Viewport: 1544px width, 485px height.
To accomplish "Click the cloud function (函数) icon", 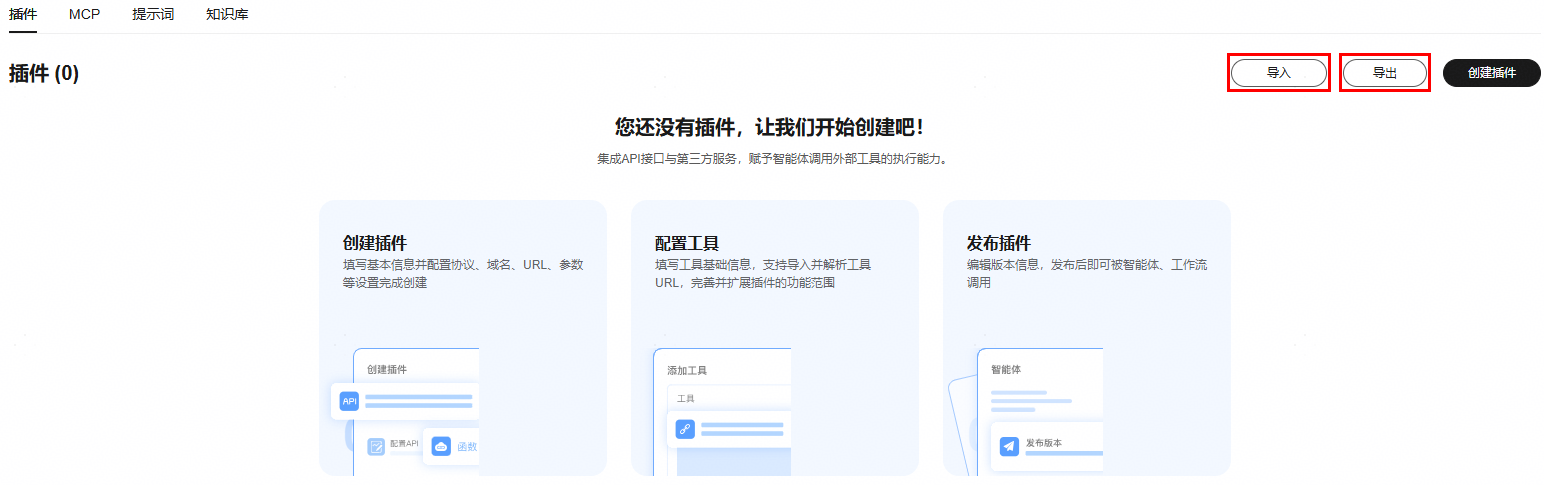I will click(441, 446).
